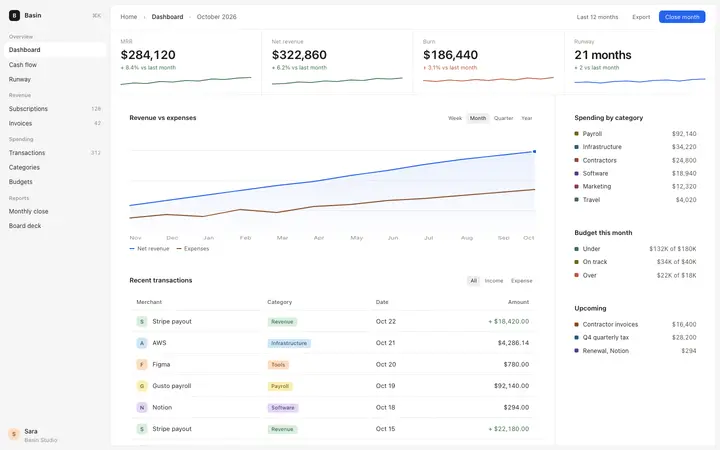This screenshot has height=450, width=720.
Task: Toggle Net revenue legend entry
Action: pos(149,249)
